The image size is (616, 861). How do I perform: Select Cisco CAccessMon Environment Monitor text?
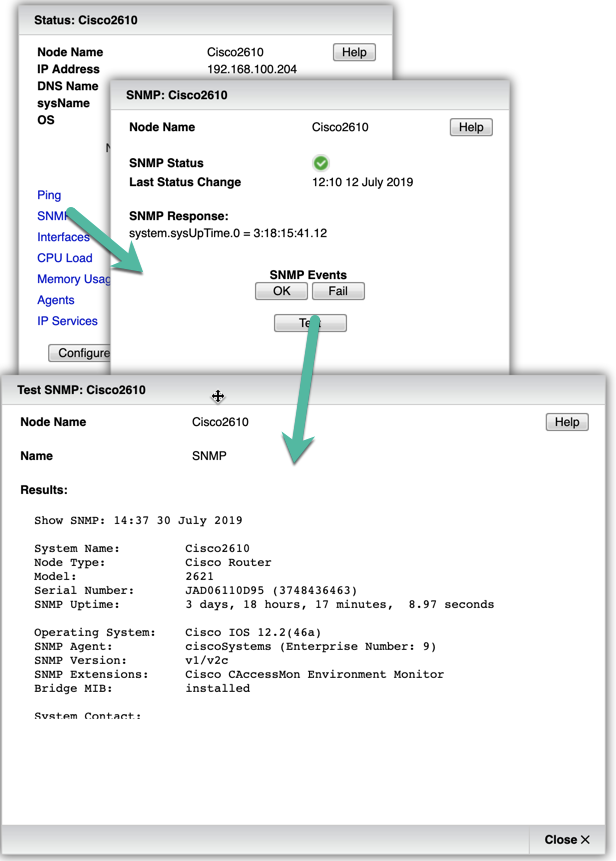(314, 674)
